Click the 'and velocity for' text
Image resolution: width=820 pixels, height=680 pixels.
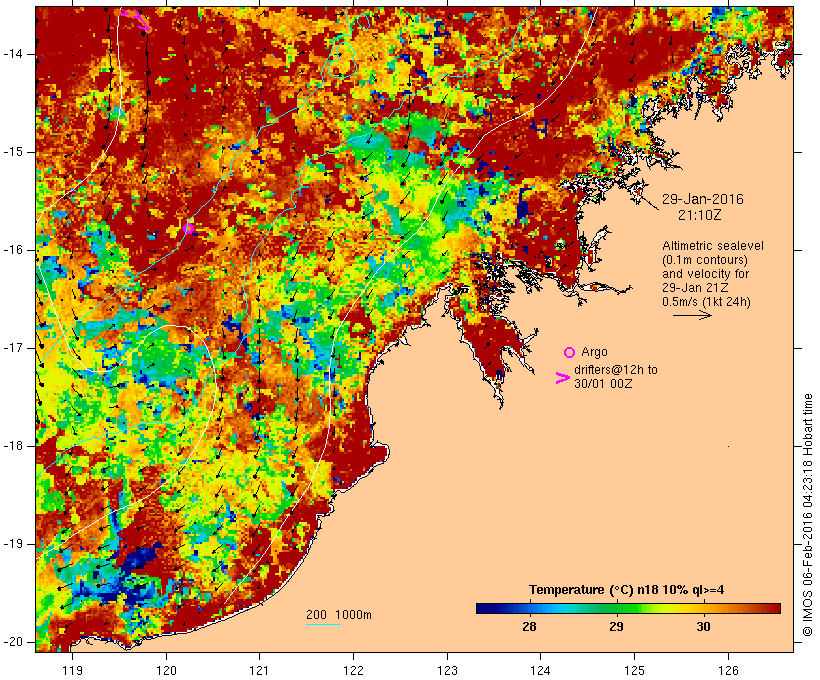[705, 274]
